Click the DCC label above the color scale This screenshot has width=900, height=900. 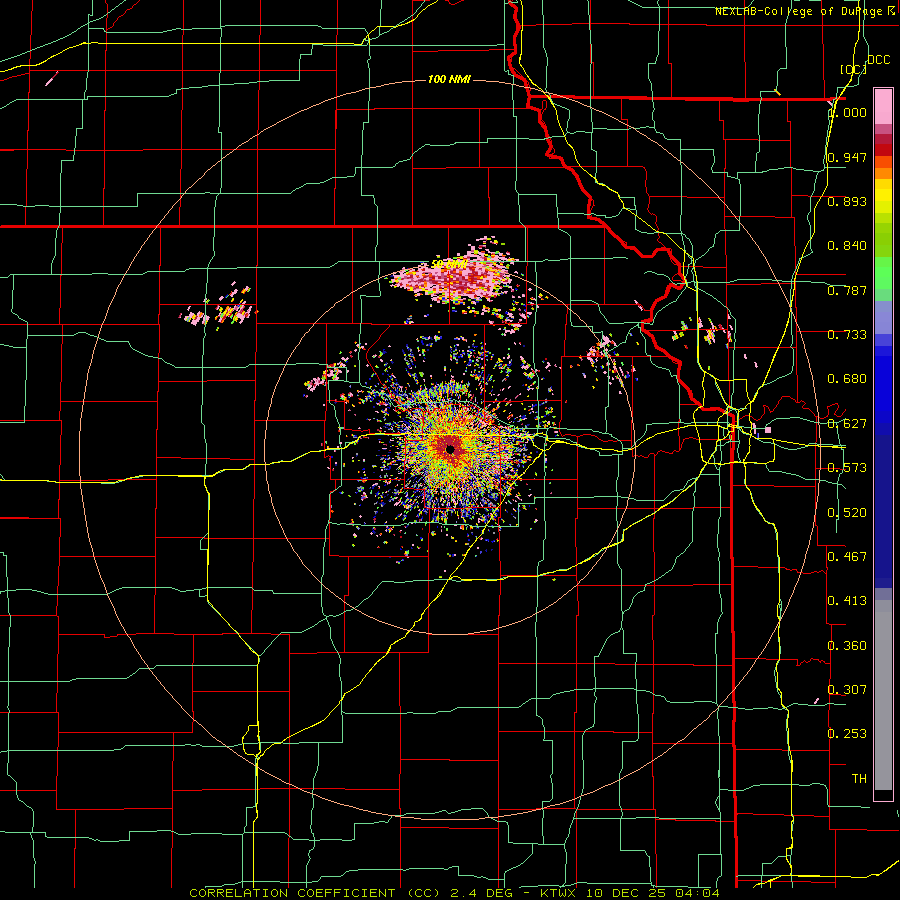[x=879, y=60]
